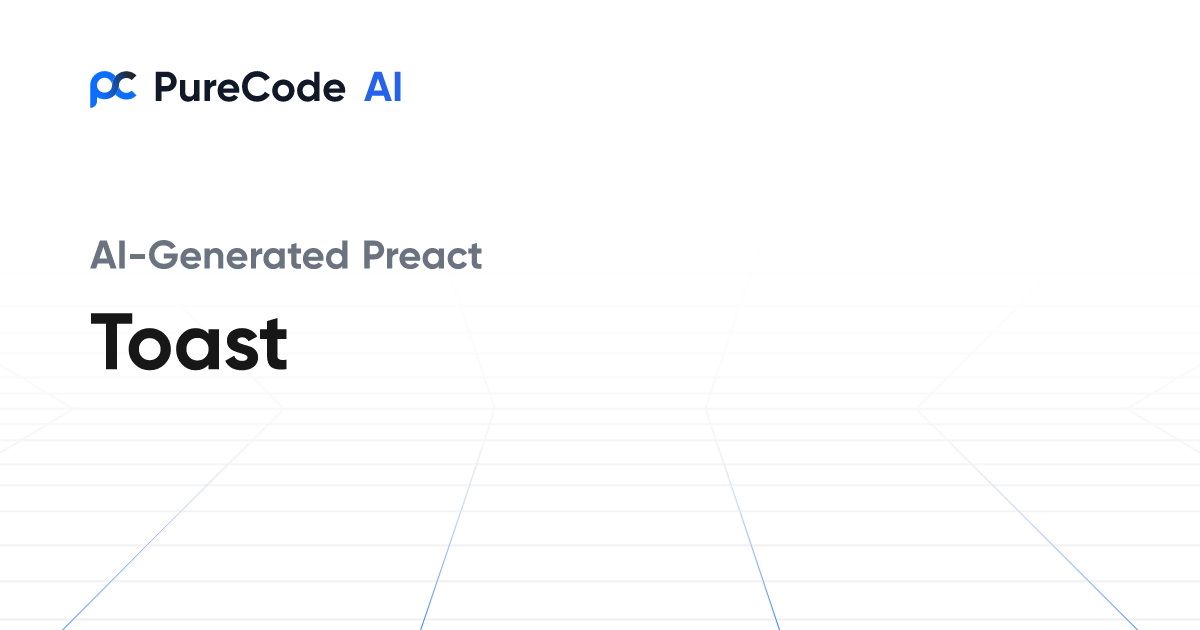The image size is (1200, 630).
Task: Select the word "Preact" in the subtitle
Action: point(422,256)
